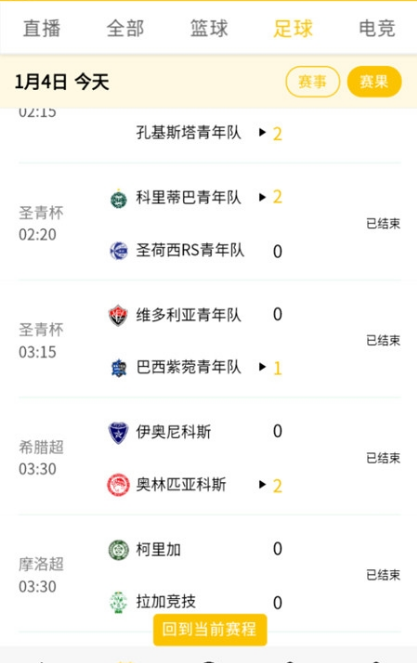The height and width of the screenshot is (663, 417).
Task: Select the 足球 tab
Action: (293, 29)
